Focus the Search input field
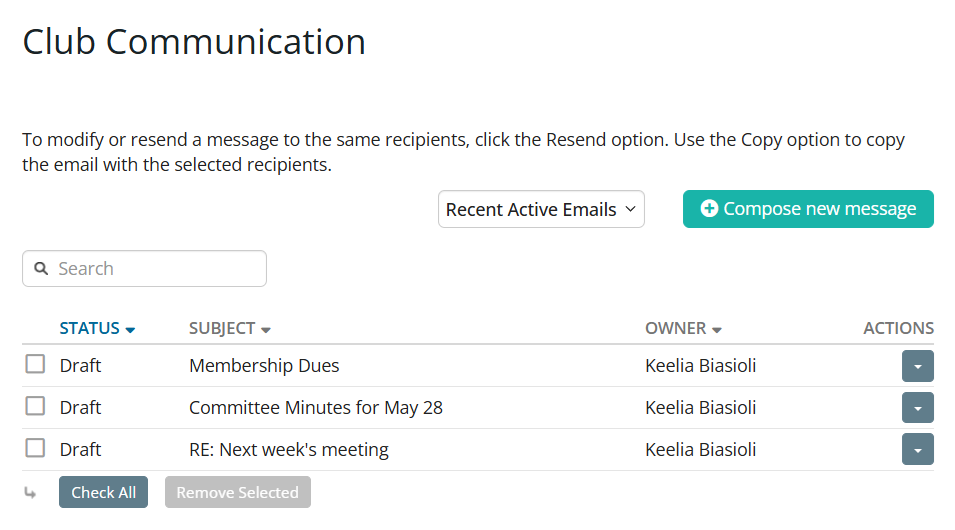 tap(155, 269)
